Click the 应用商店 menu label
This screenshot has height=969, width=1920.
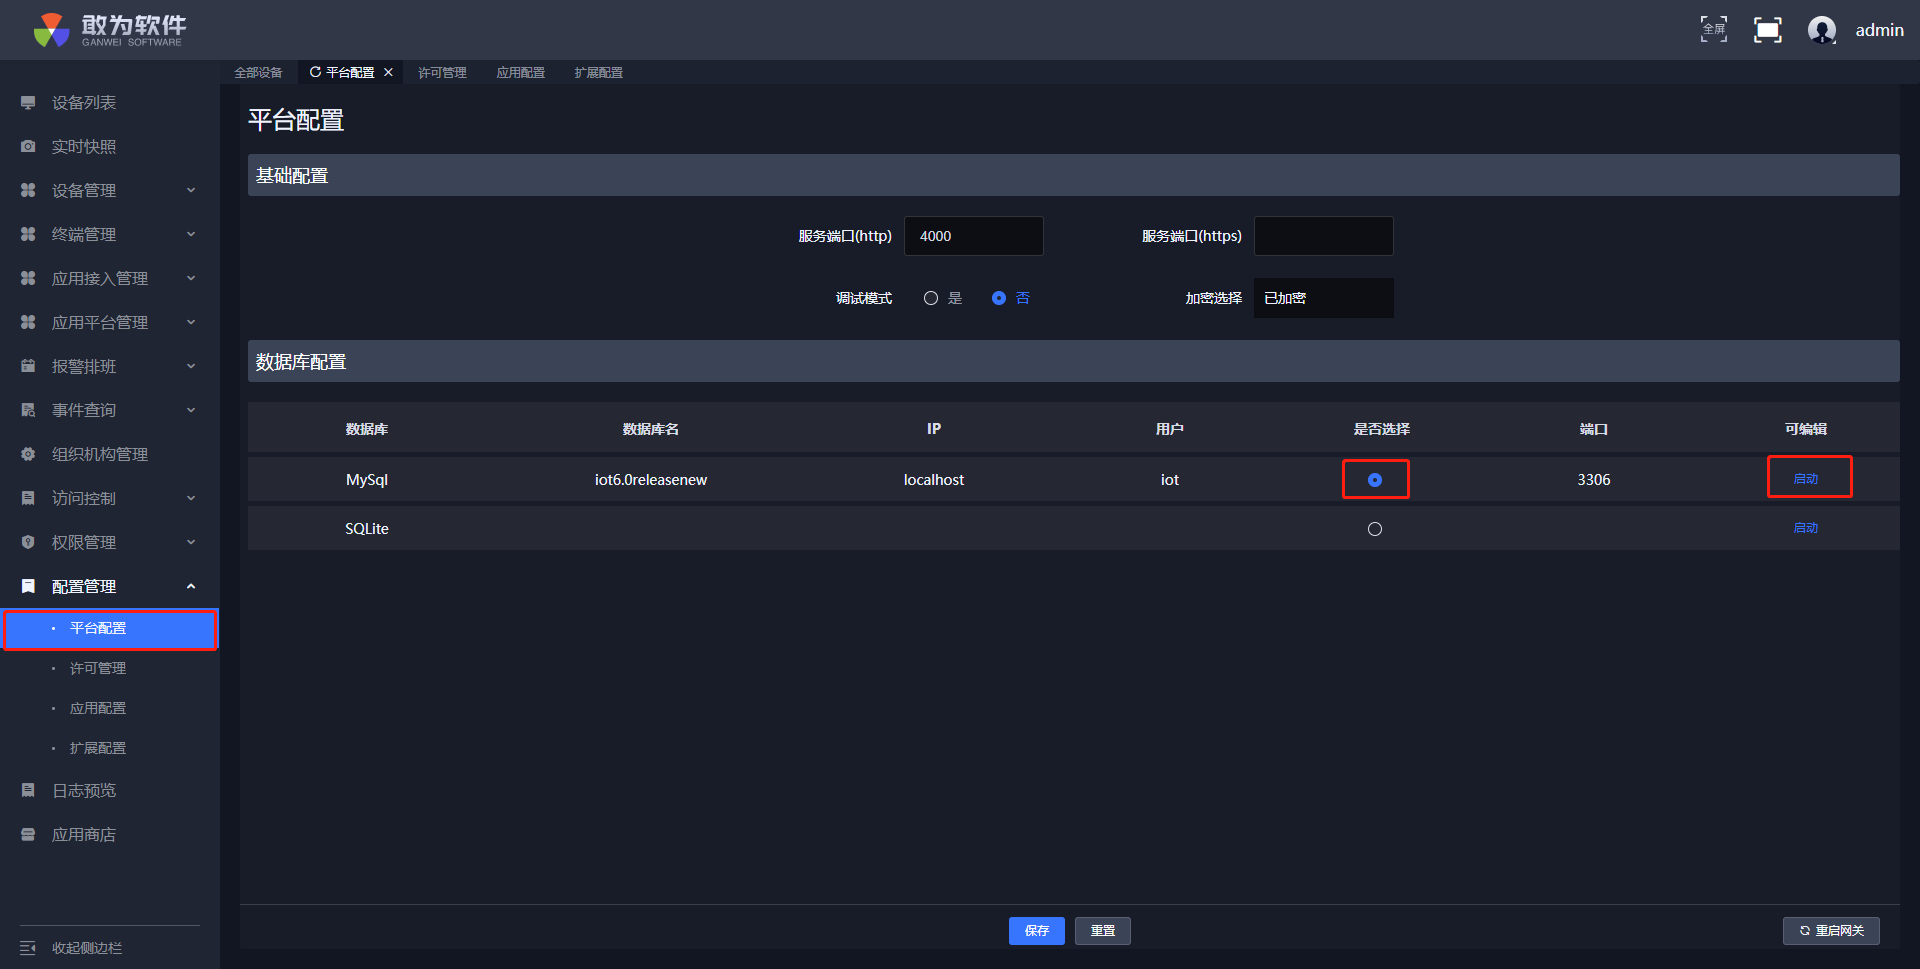84,835
